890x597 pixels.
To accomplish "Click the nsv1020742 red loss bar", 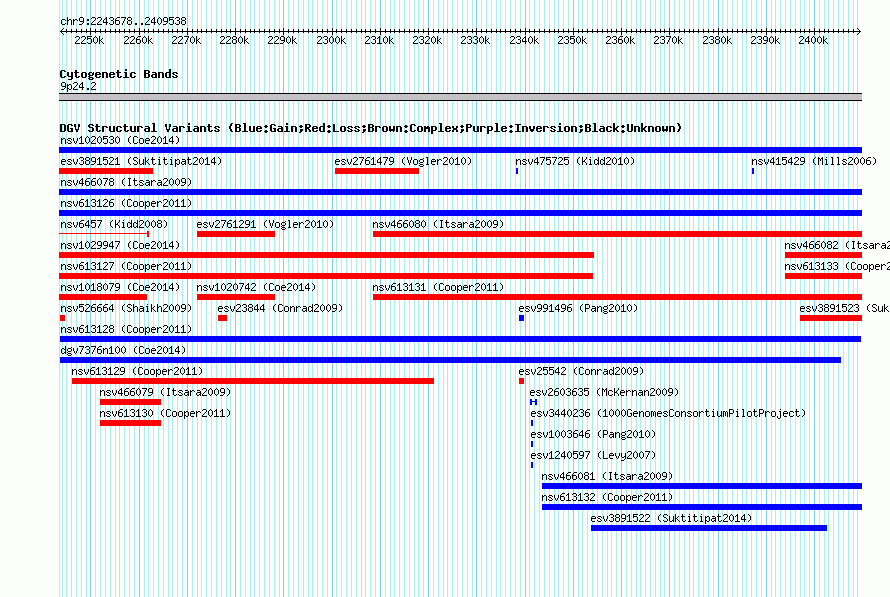I will click(236, 297).
